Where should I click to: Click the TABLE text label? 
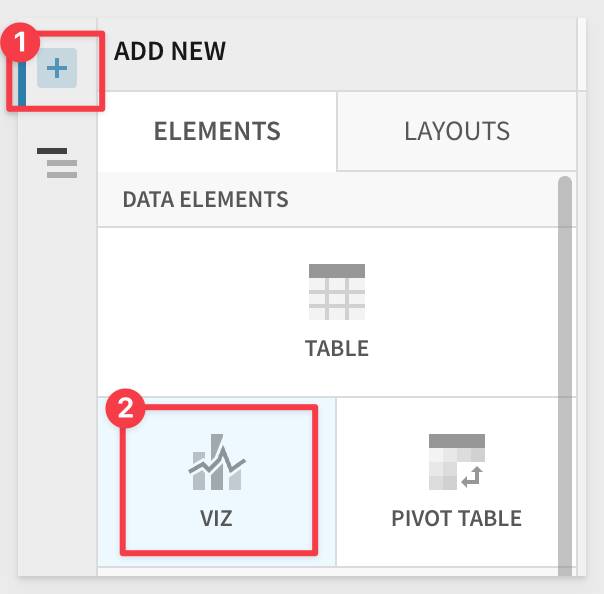pos(337,349)
